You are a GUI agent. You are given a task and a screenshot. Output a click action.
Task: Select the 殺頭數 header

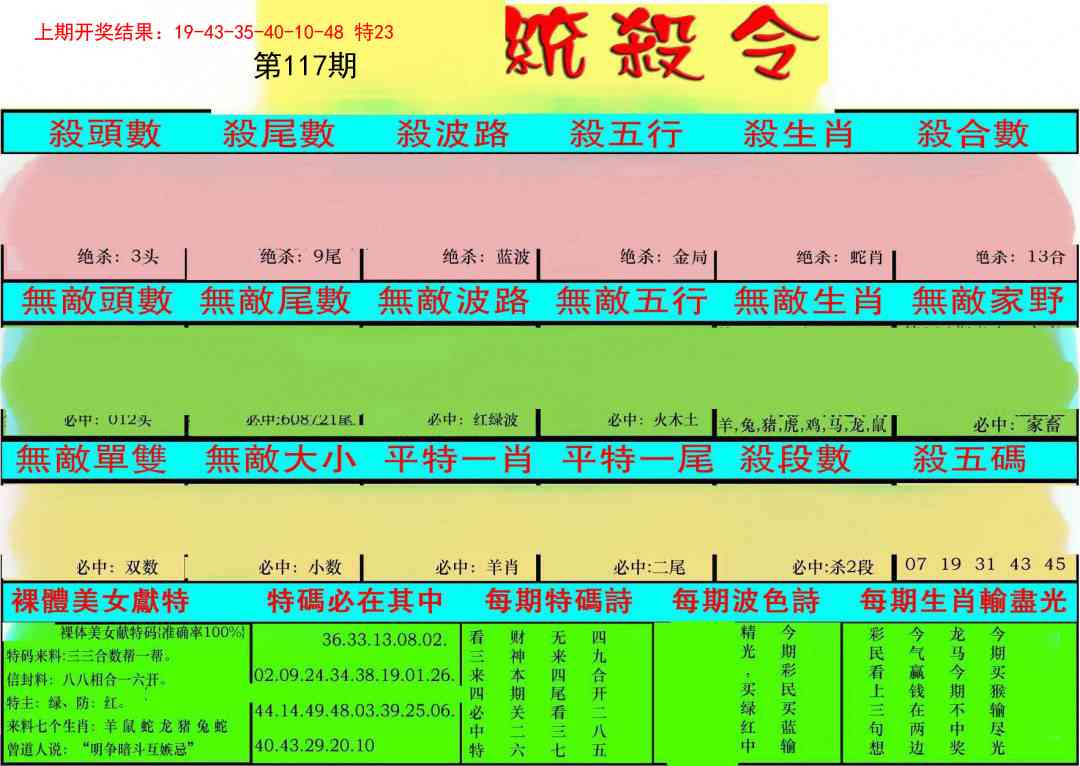click(105, 133)
